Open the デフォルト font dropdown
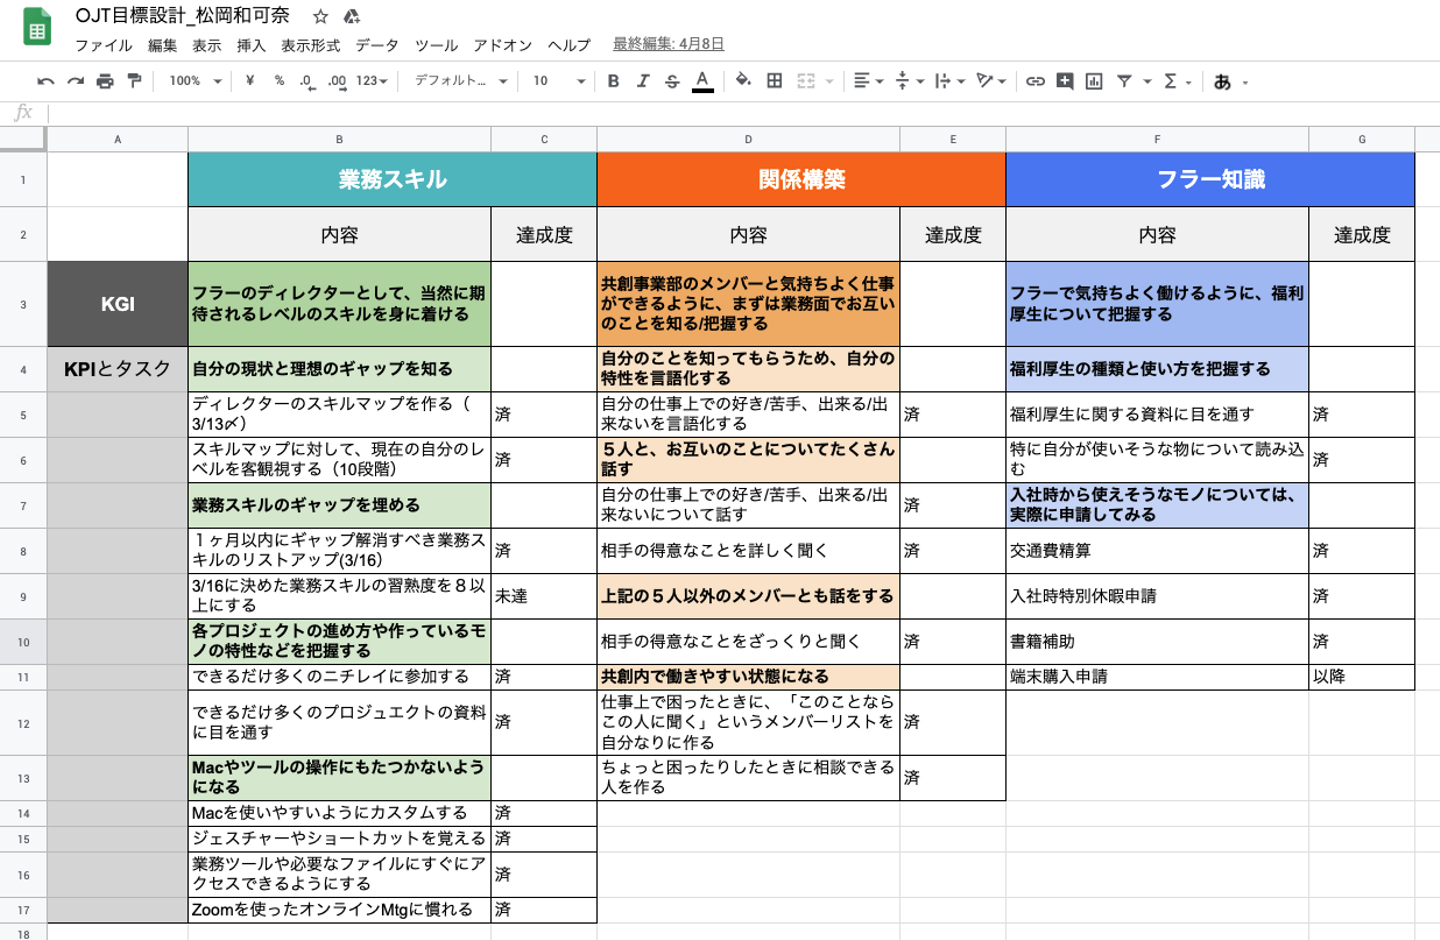Viewport: 1440px width, 940px height. [461, 81]
